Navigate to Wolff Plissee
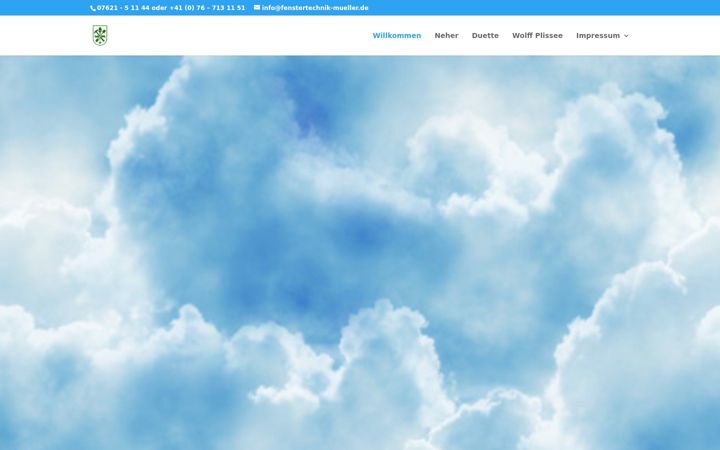Viewport: 720px width, 450px height. (537, 35)
